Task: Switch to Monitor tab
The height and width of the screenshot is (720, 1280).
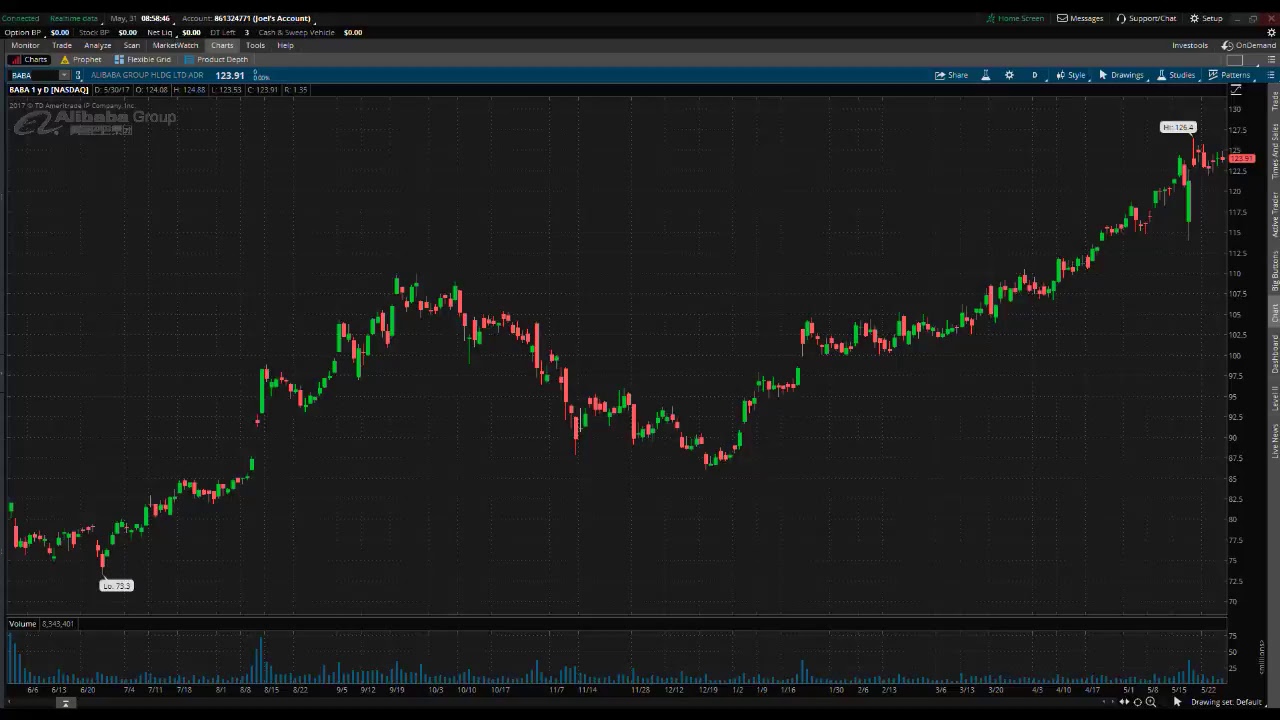Action: pyautogui.click(x=25, y=45)
